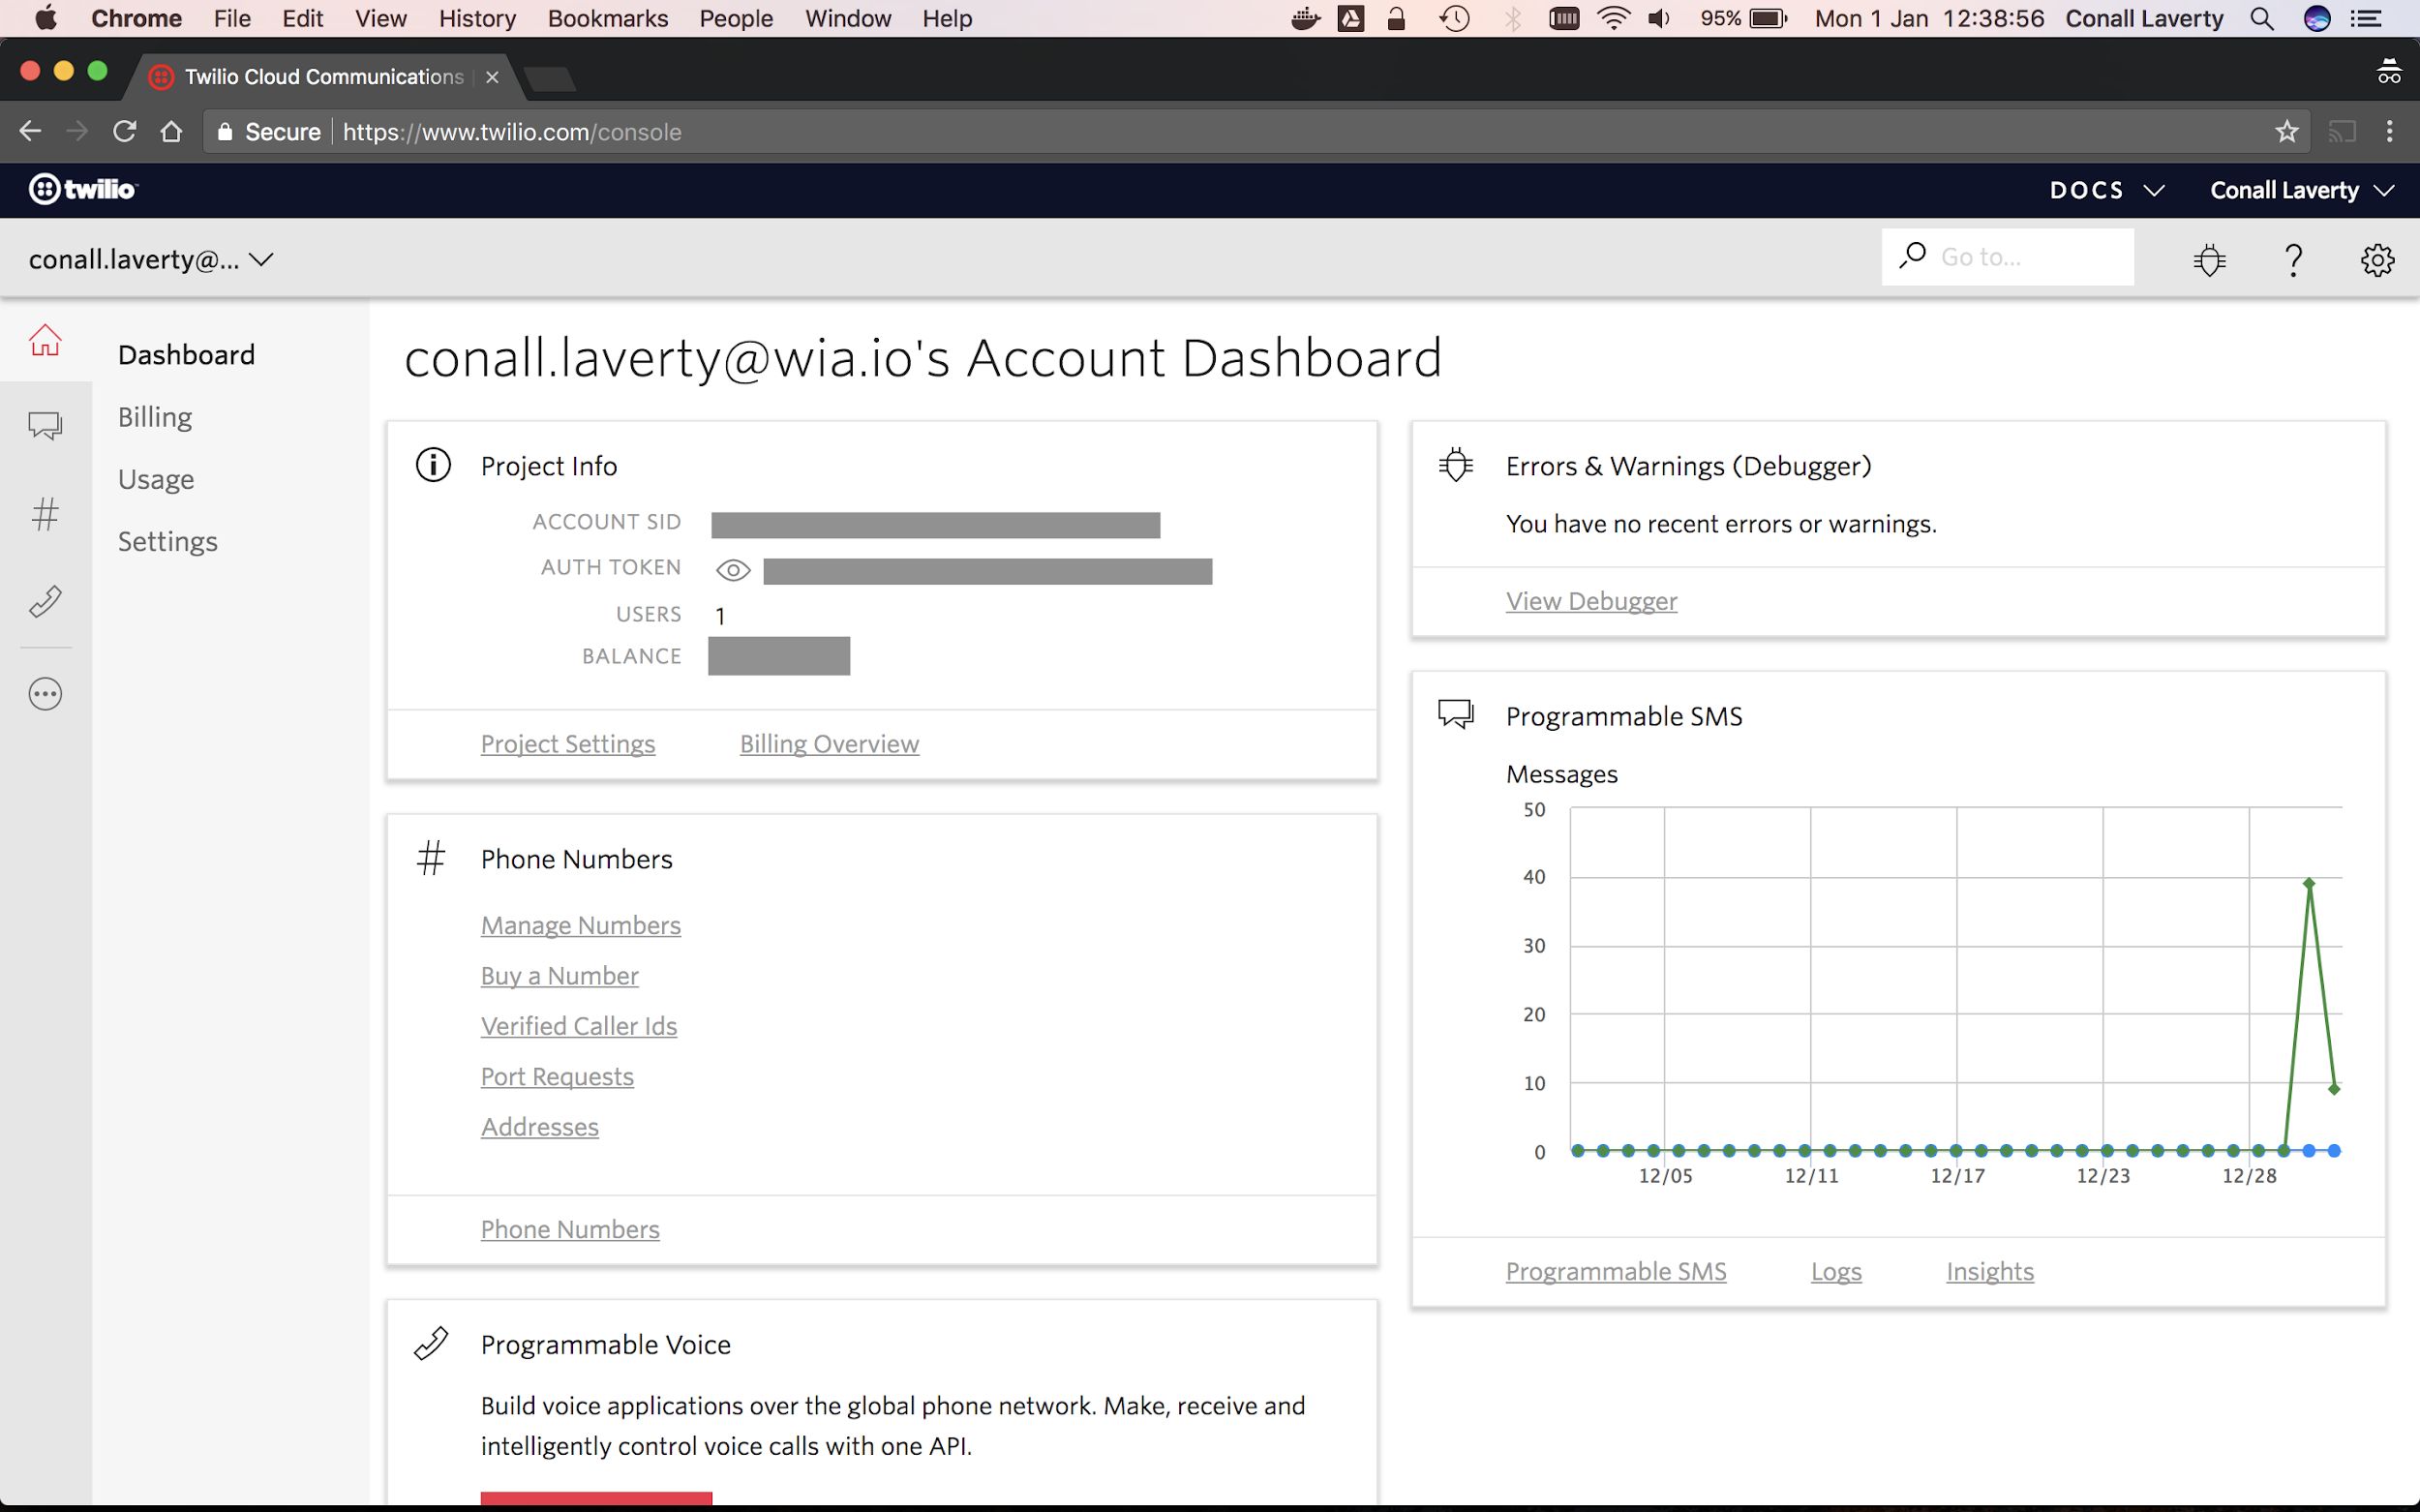Open the Wi-Fi menu bar icon
2420x1512 pixels.
pos(1614,18)
